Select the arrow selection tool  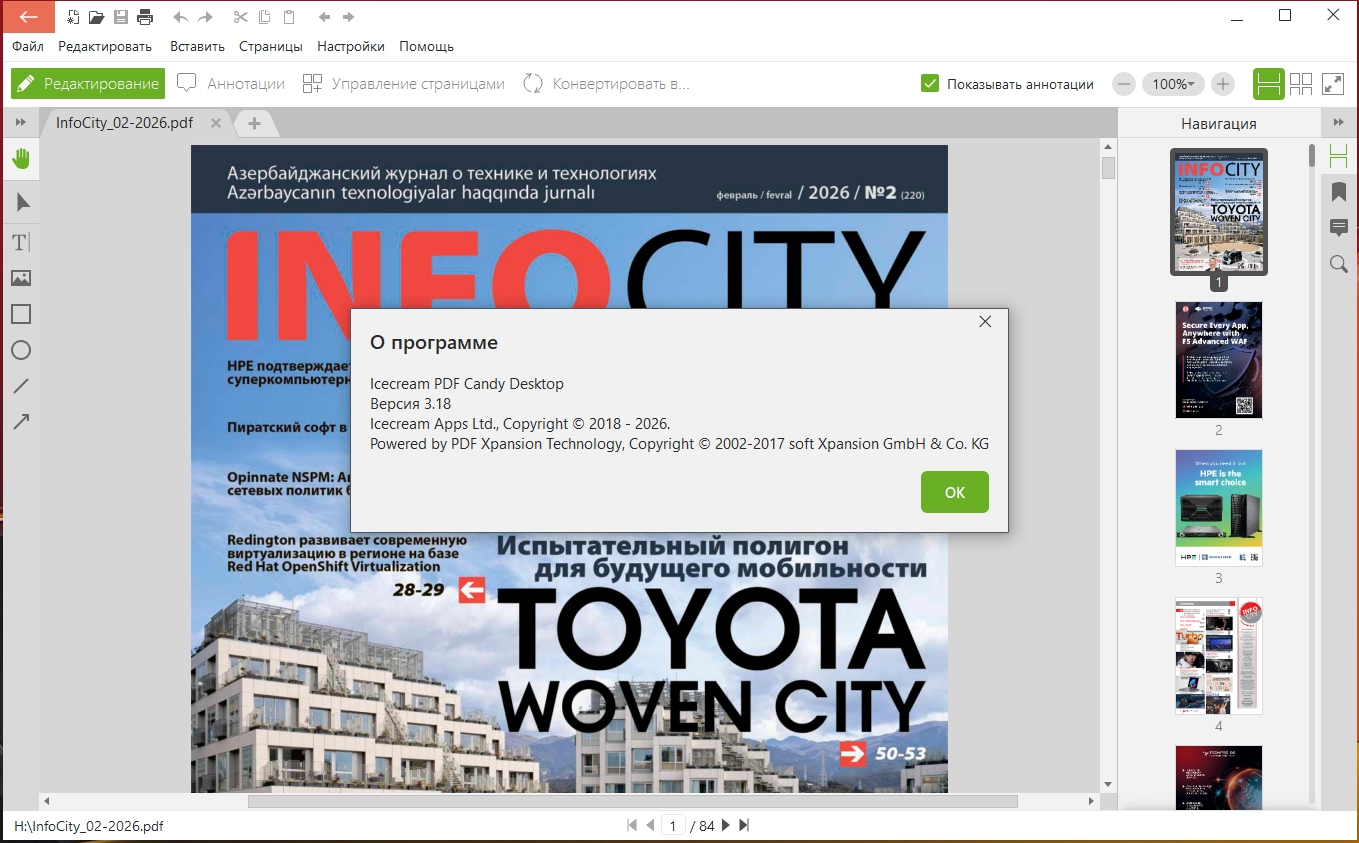[x=21, y=203]
